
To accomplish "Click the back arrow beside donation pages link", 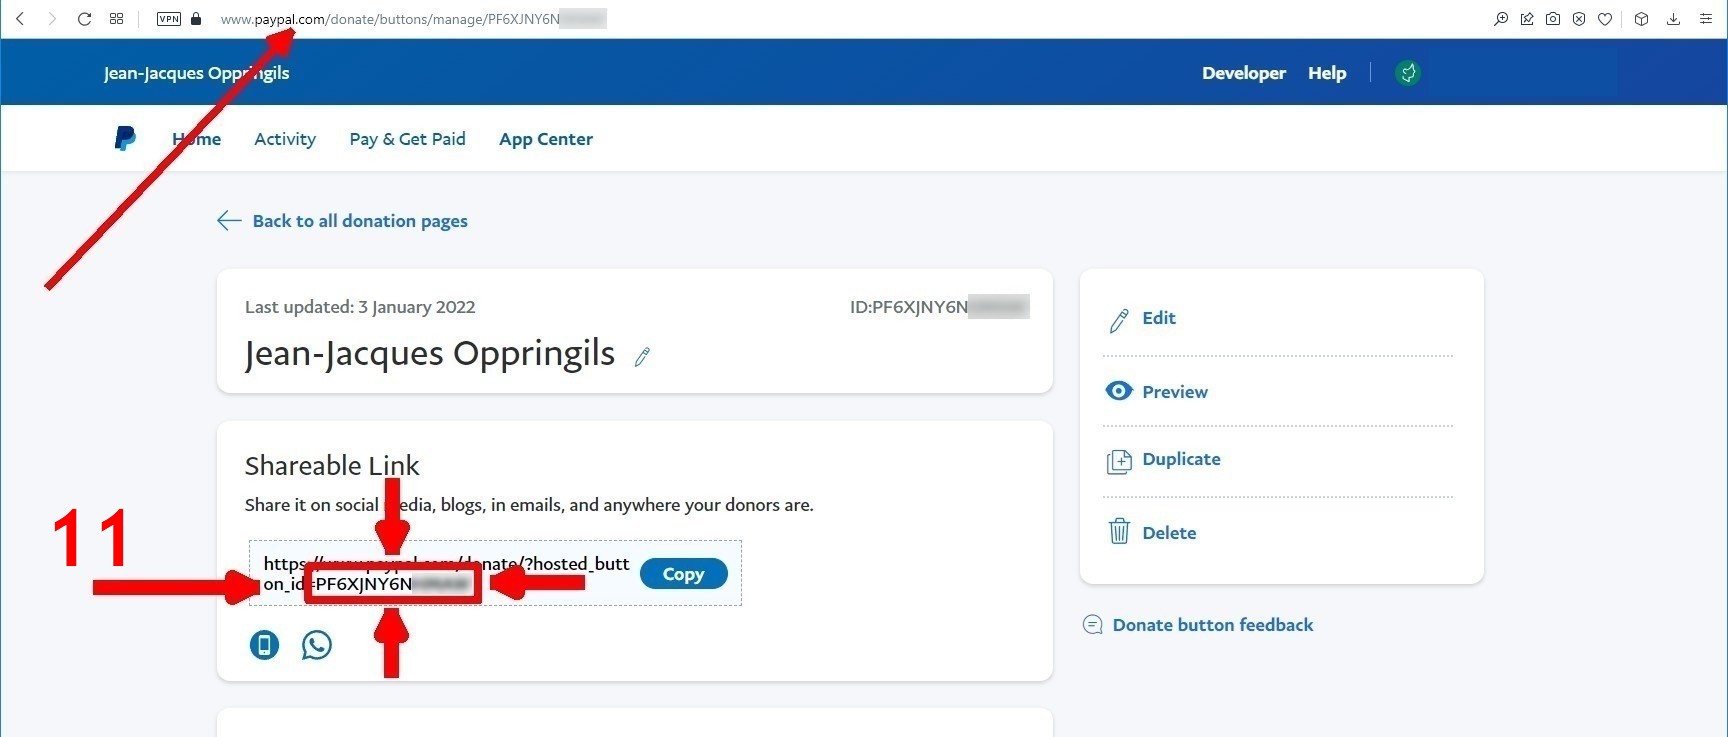I will tap(229, 221).
